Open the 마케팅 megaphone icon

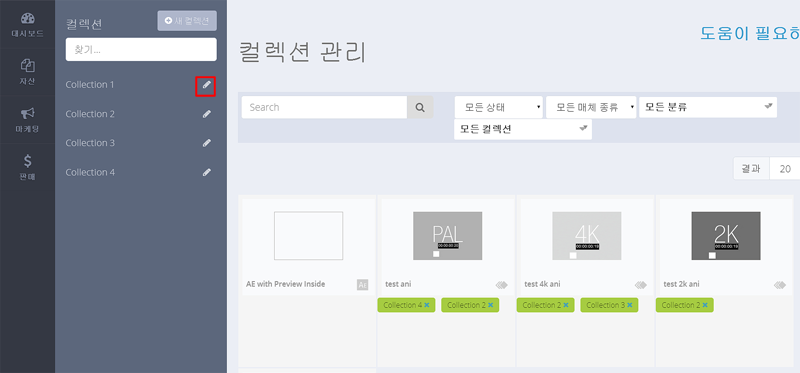click(28, 113)
